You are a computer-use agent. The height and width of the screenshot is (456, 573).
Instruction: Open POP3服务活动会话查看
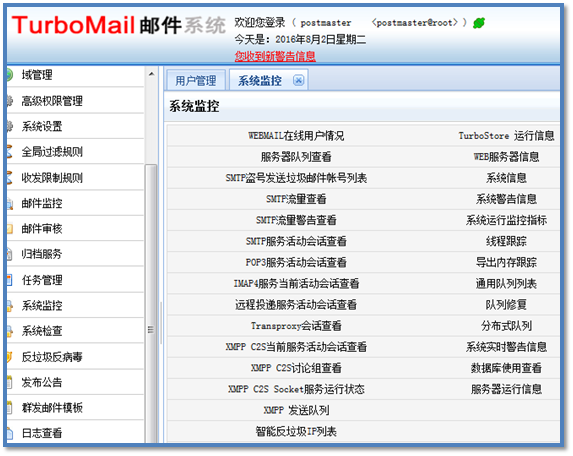click(296, 263)
